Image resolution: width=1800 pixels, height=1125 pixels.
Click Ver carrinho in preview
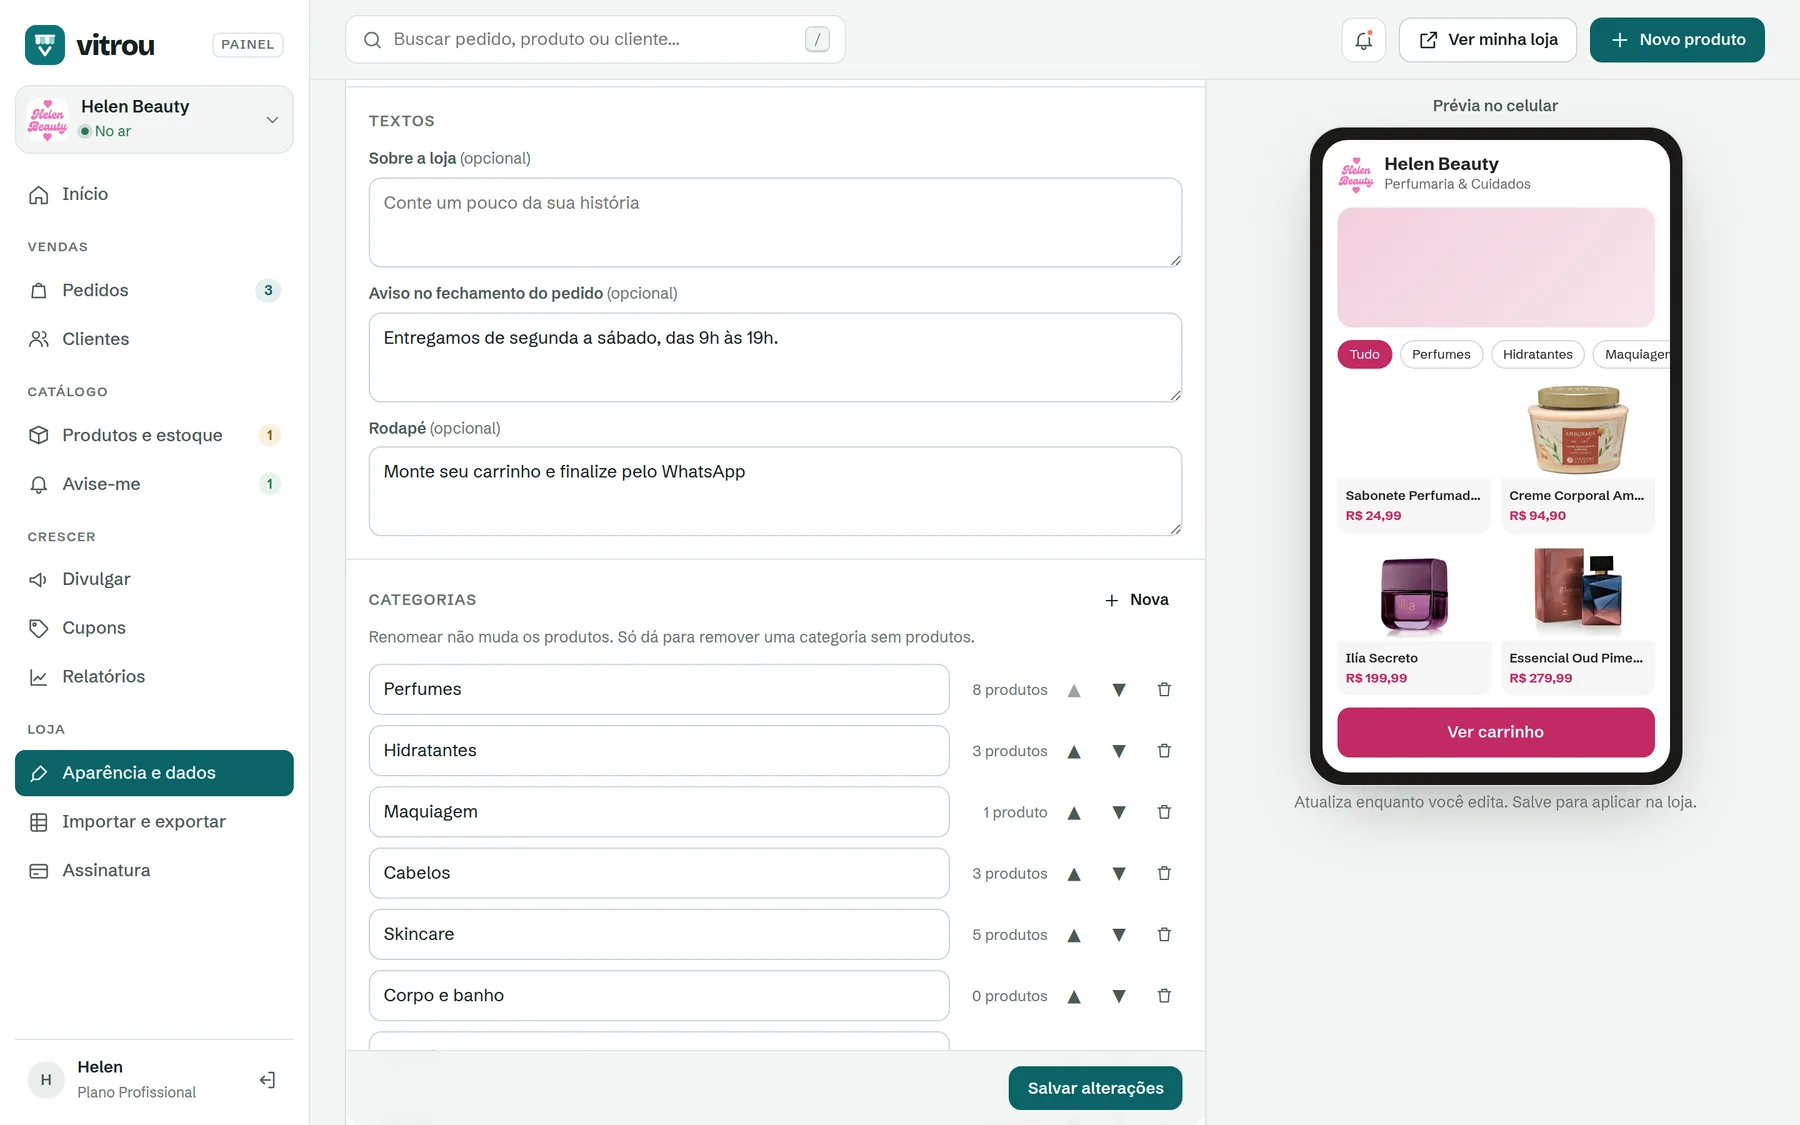(x=1495, y=732)
